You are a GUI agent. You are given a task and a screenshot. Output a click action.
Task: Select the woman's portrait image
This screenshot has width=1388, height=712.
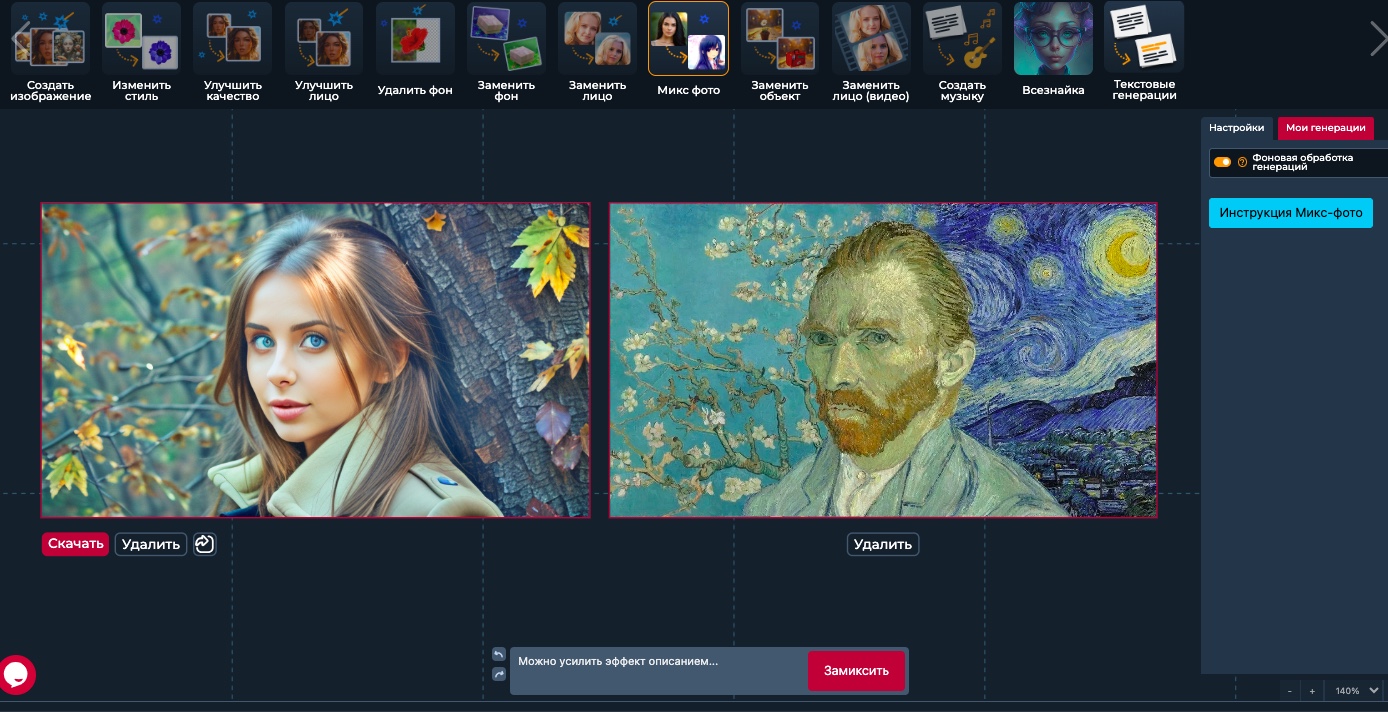tap(316, 360)
